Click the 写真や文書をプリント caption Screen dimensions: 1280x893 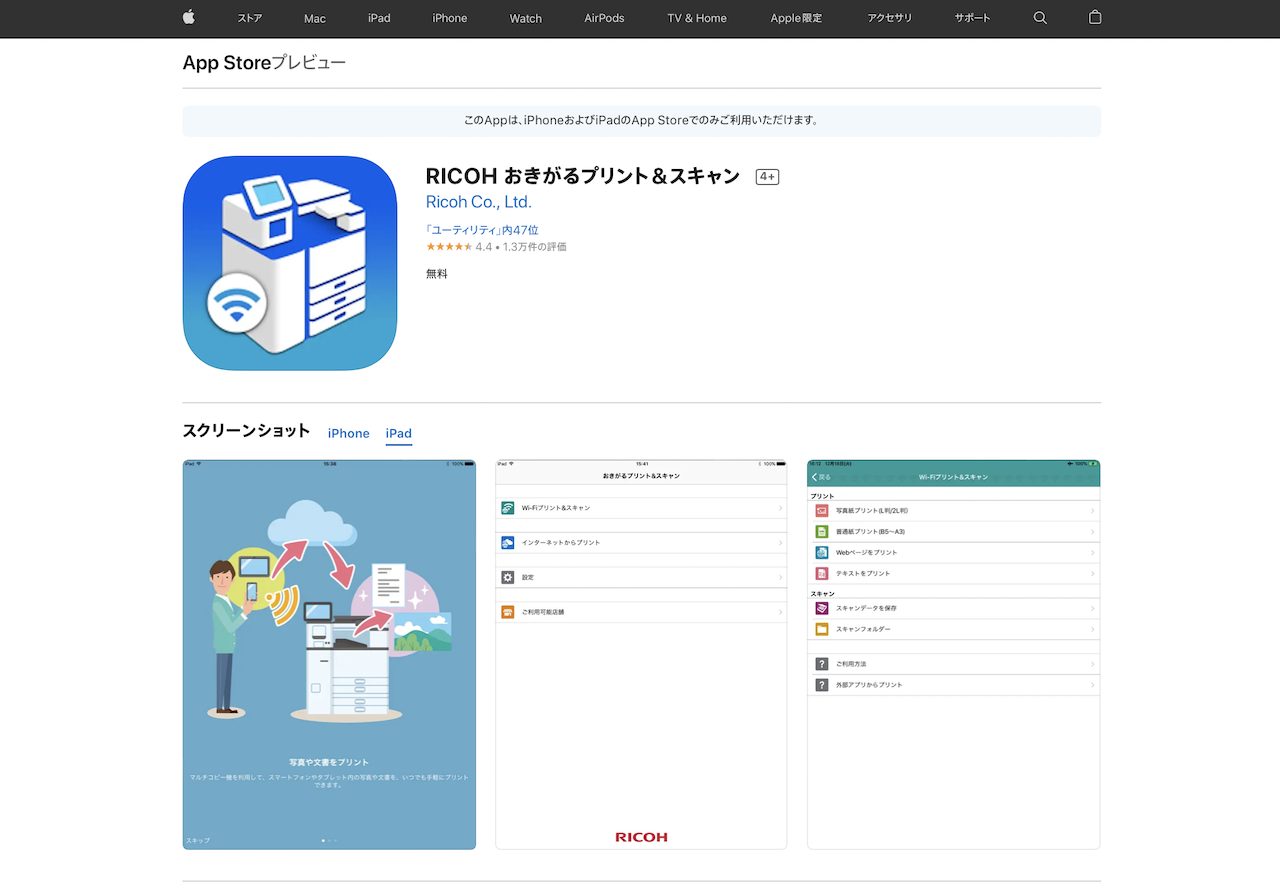(329, 762)
